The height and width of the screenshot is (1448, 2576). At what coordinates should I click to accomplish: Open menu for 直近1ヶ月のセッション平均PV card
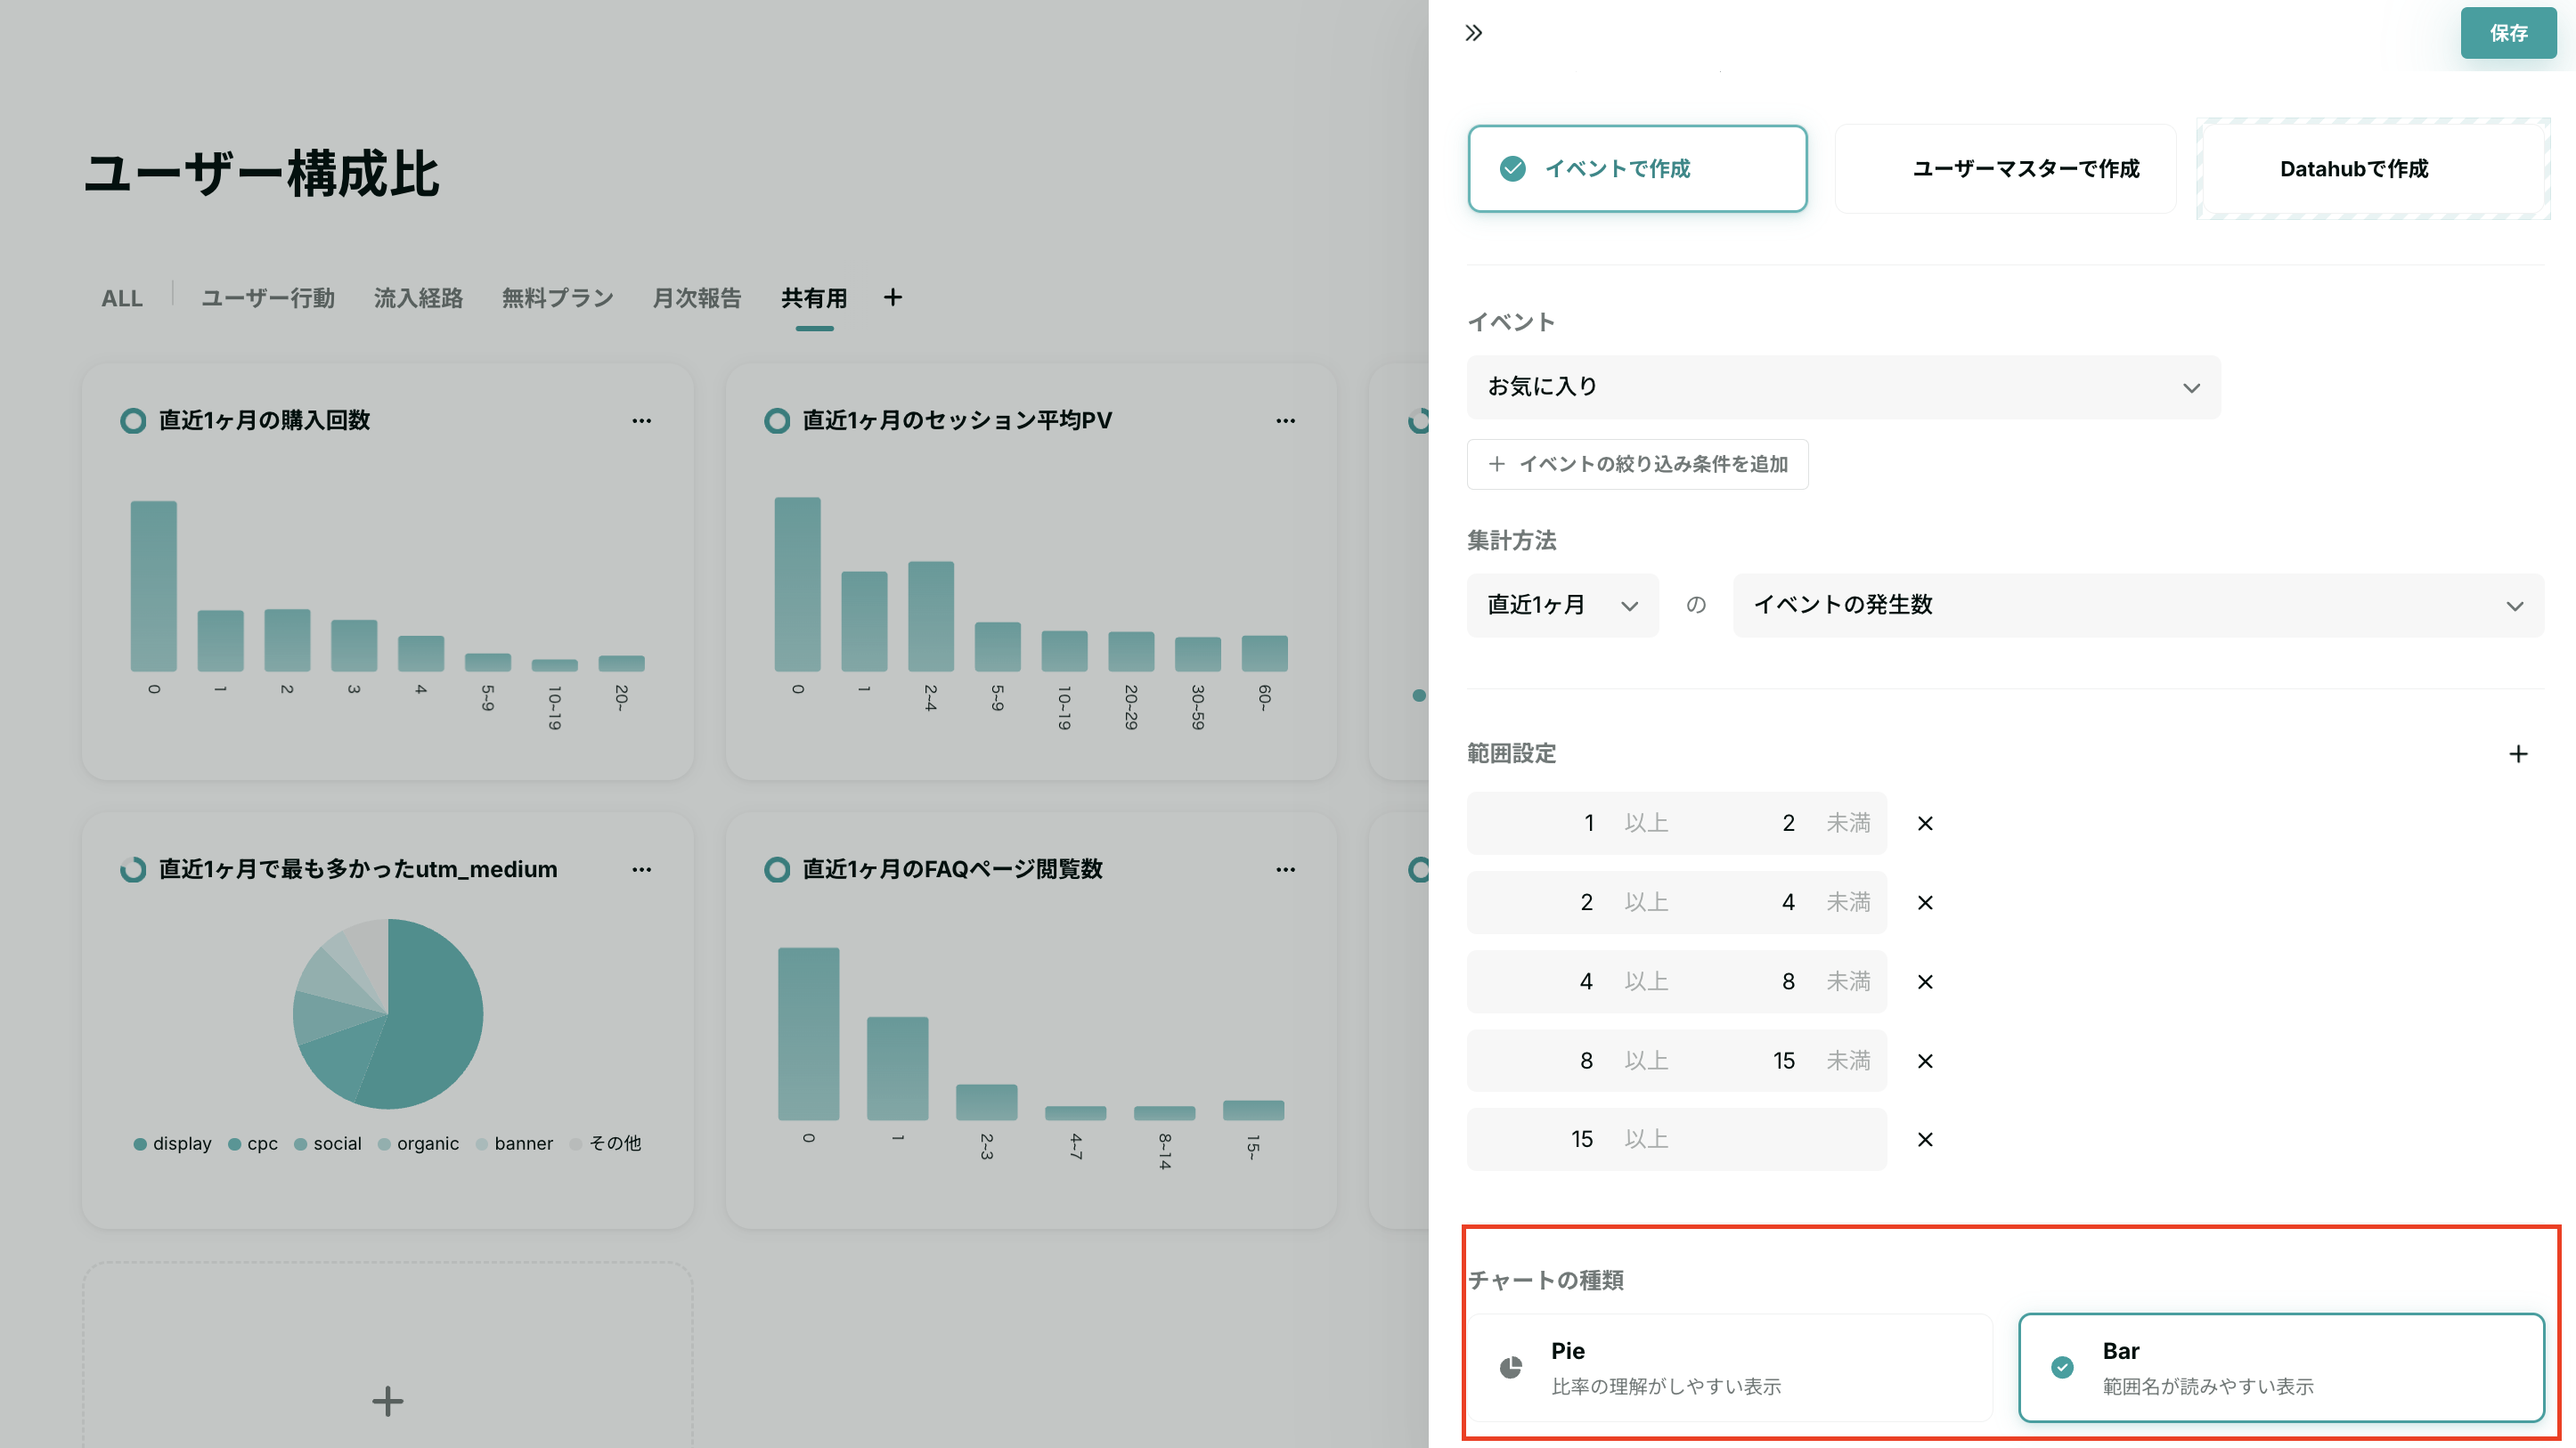coord(1286,421)
